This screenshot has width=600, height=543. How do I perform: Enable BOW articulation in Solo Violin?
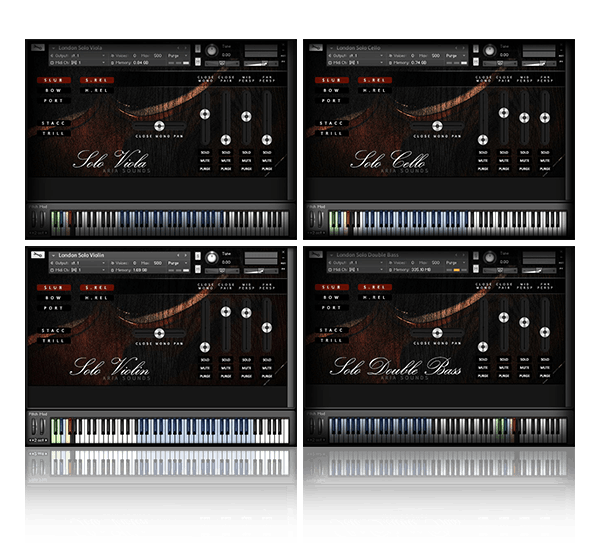54,298
